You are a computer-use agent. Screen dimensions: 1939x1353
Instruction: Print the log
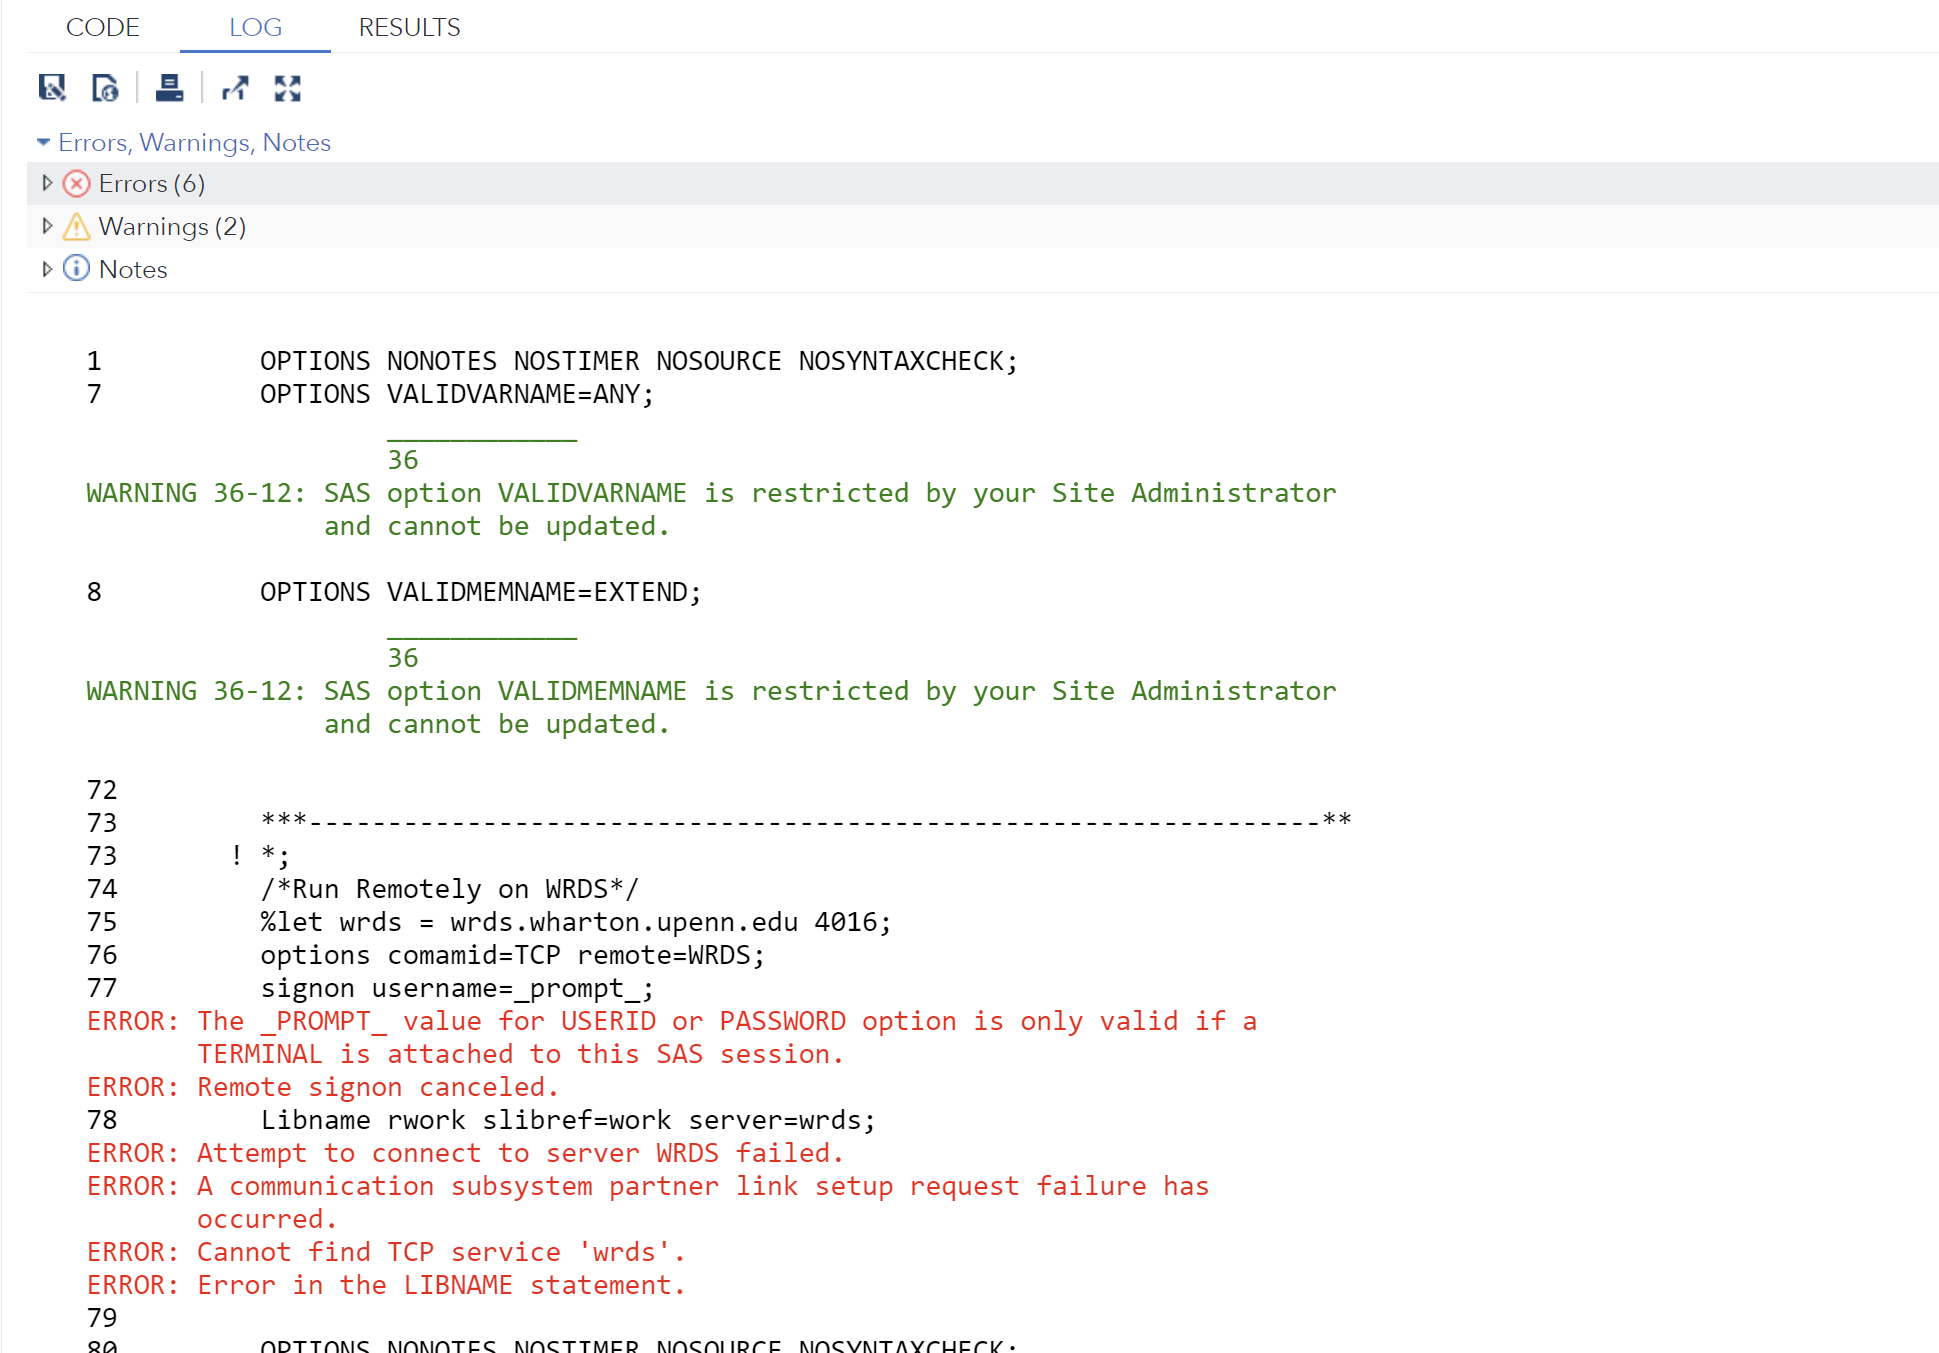170,89
